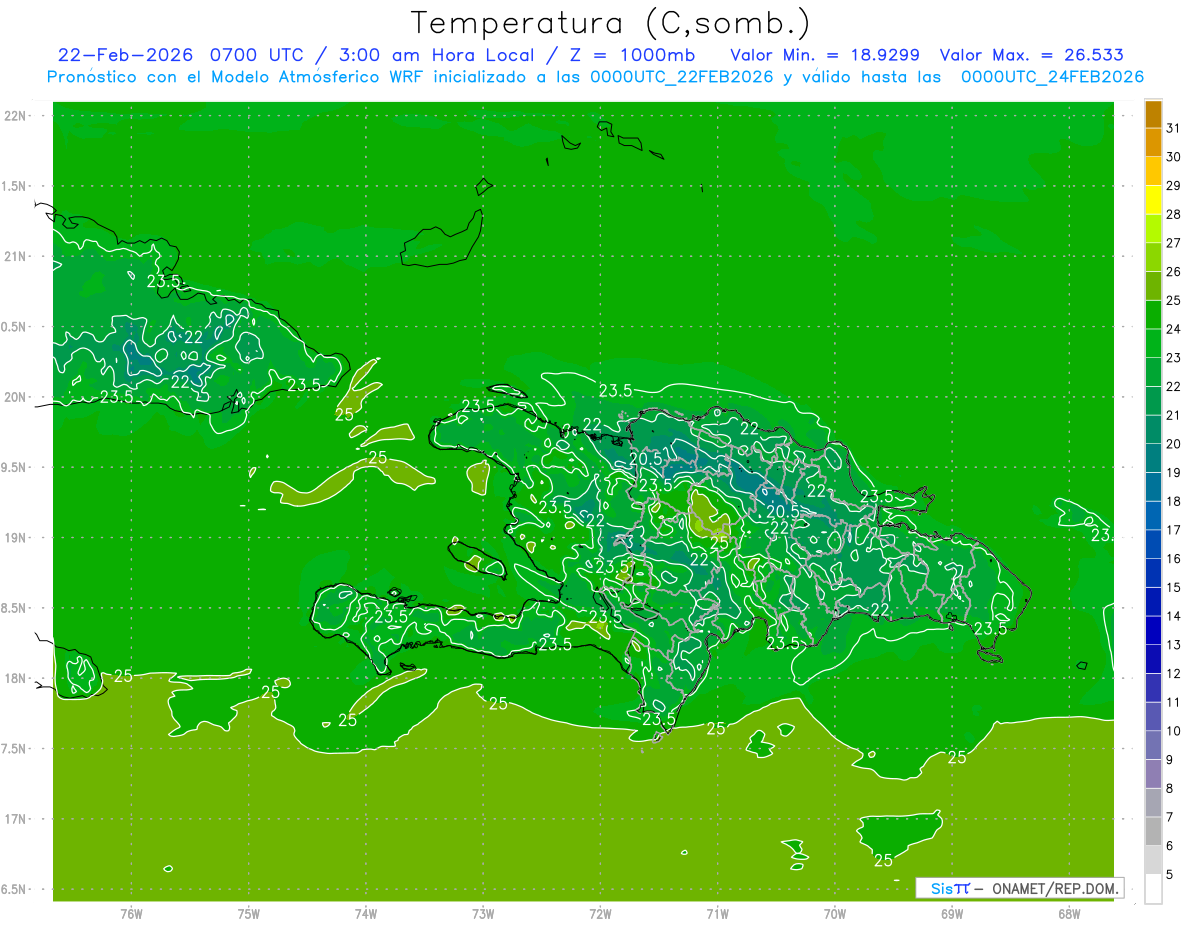Click legend value 8 on the color scale
This screenshot has width=1200, height=927.
click(x=1170, y=788)
